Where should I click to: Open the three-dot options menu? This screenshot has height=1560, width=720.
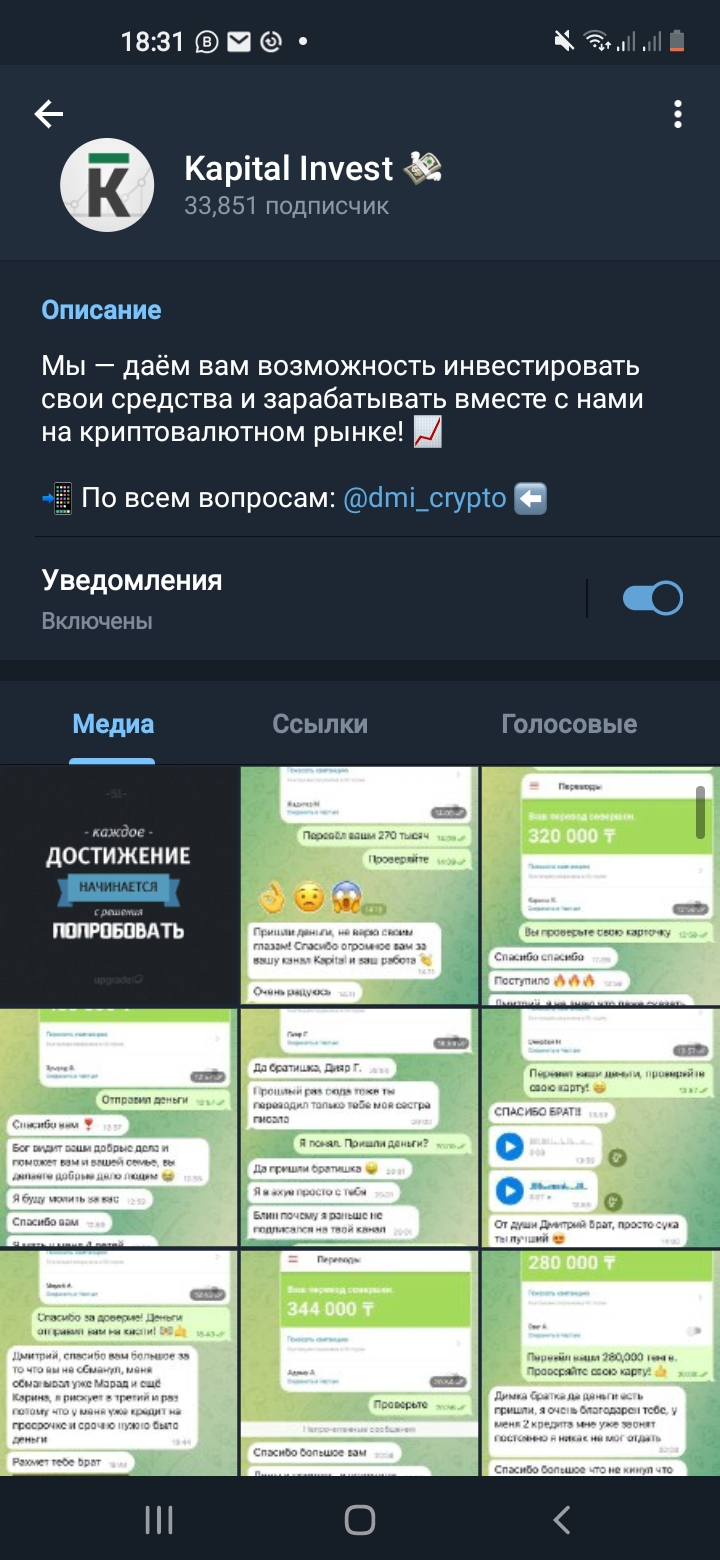pyautogui.click(x=678, y=115)
